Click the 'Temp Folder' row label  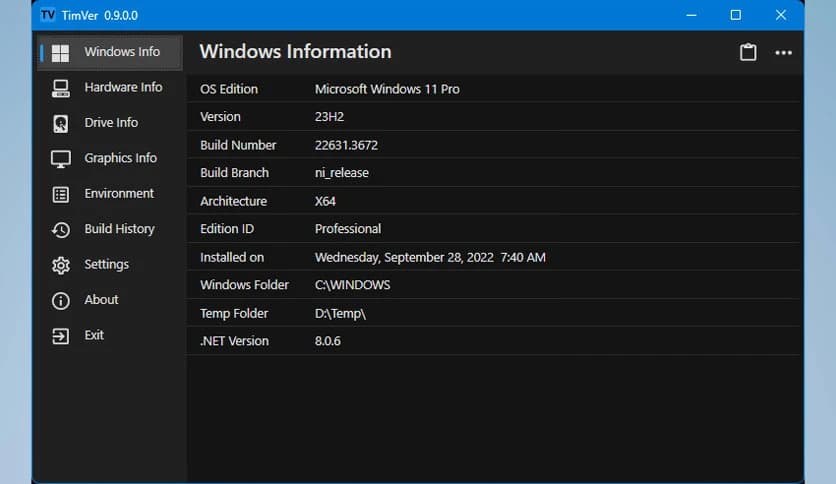234,313
